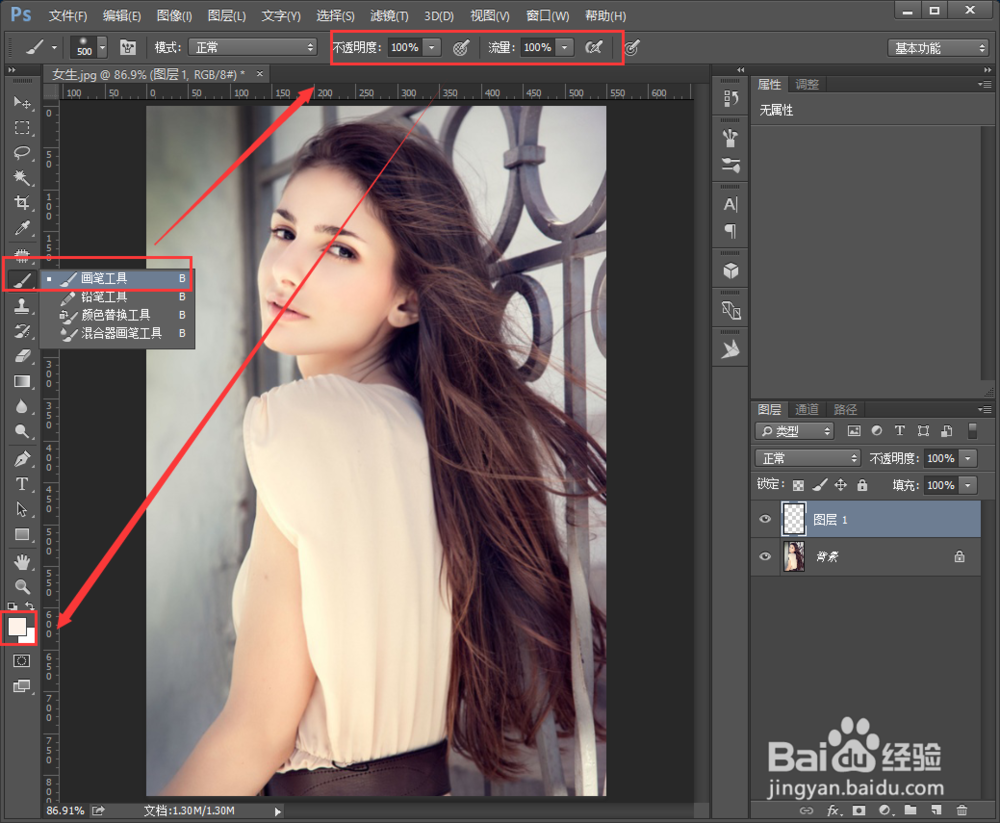The width and height of the screenshot is (1000, 823).
Task: Switch to the 调整 tab
Action: tap(807, 84)
